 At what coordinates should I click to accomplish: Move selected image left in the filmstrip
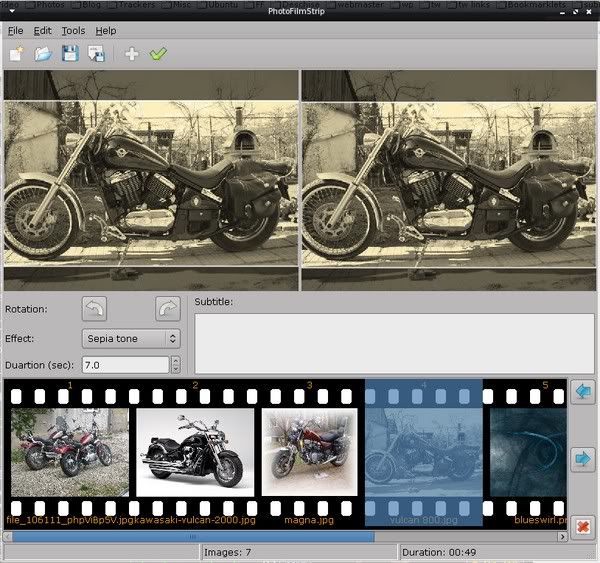click(x=582, y=392)
